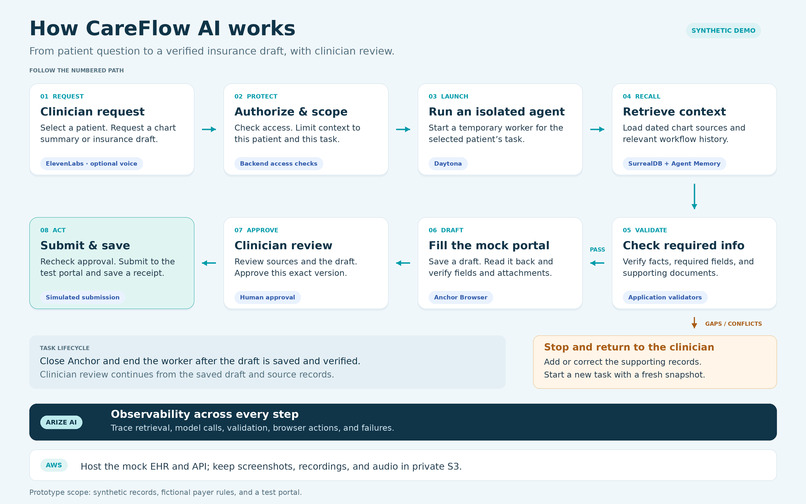Image resolution: width=806 pixels, height=504 pixels.
Task: Click the 'How CareFlow AI works' title
Action: coord(162,28)
